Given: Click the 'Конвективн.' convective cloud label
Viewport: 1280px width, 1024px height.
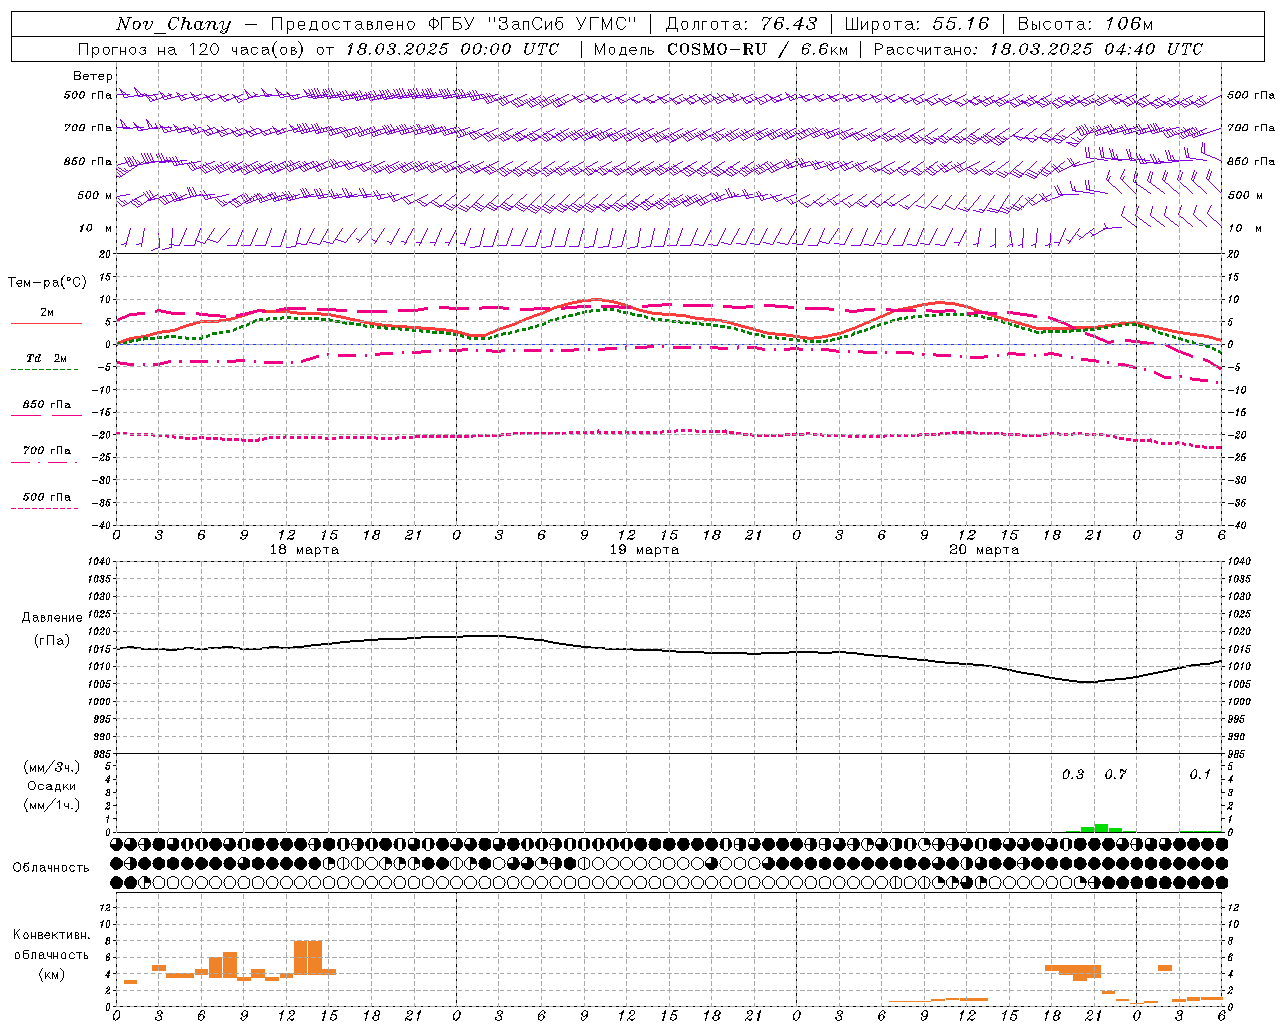Looking at the screenshot, I should click(51, 935).
